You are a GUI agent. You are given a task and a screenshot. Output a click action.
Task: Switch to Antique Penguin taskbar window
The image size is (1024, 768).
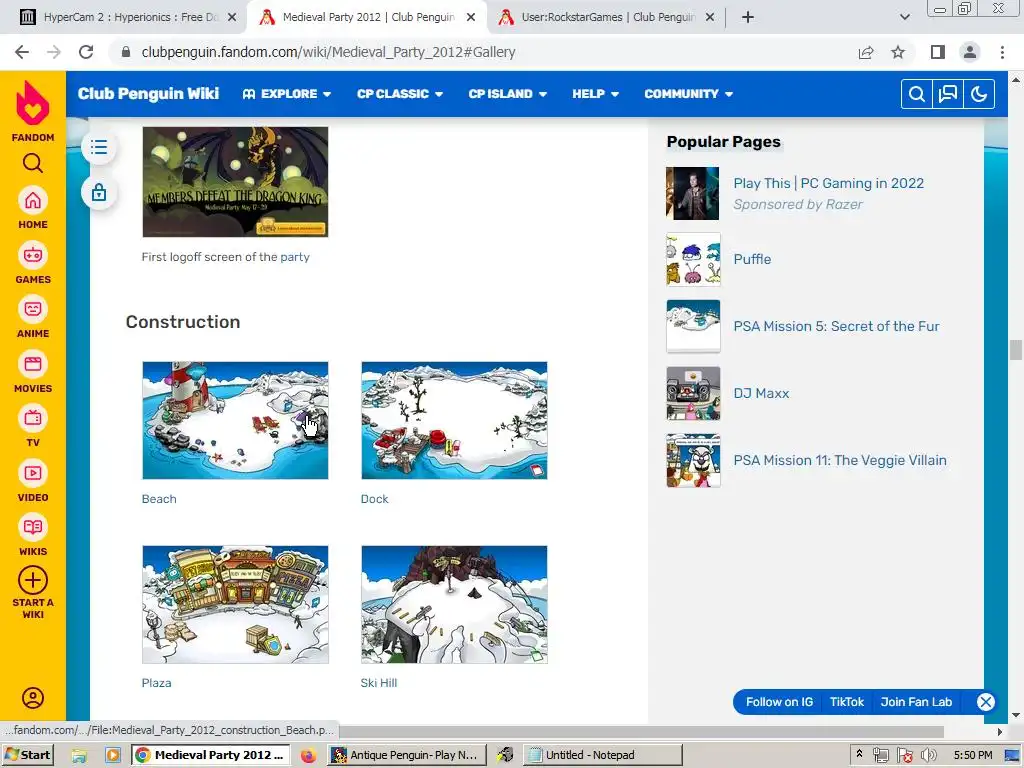406,755
